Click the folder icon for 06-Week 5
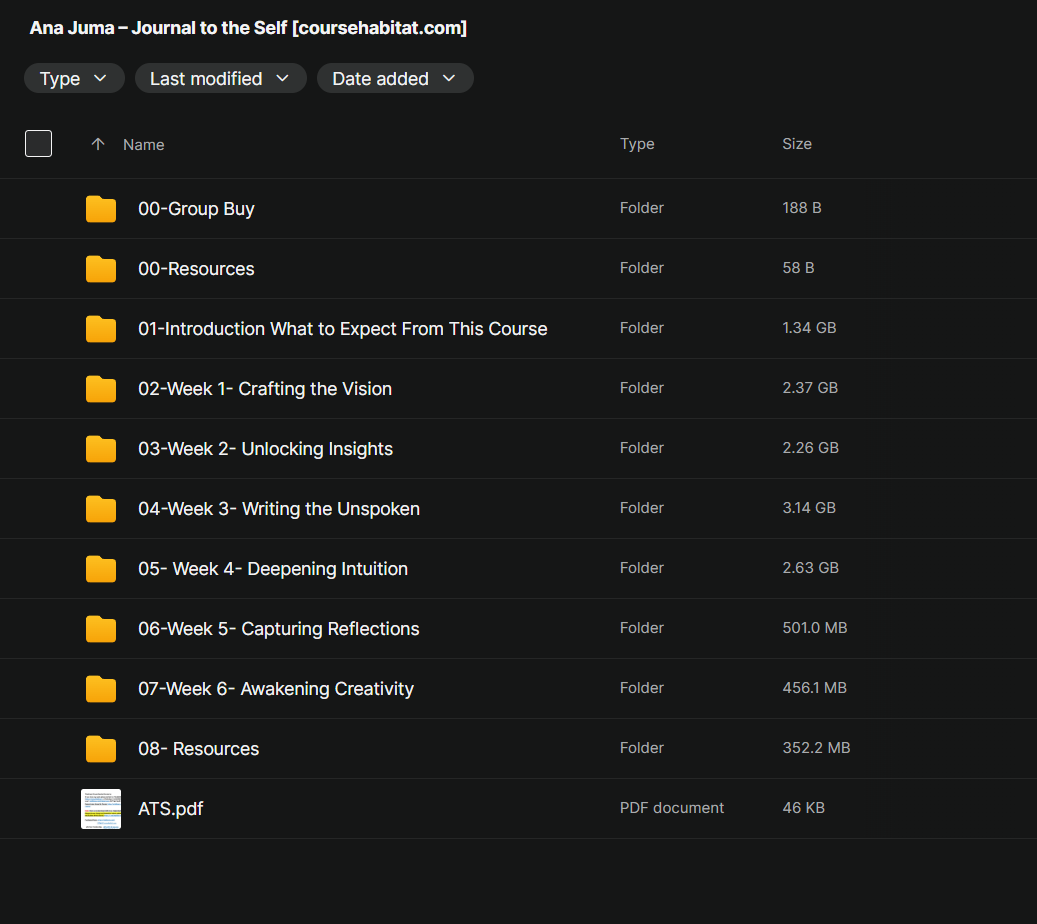This screenshot has height=924, width=1037. click(101, 629)
